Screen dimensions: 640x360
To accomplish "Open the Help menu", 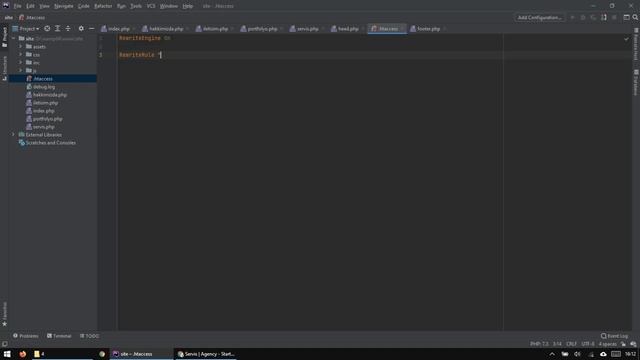I will tap(187, 6).
